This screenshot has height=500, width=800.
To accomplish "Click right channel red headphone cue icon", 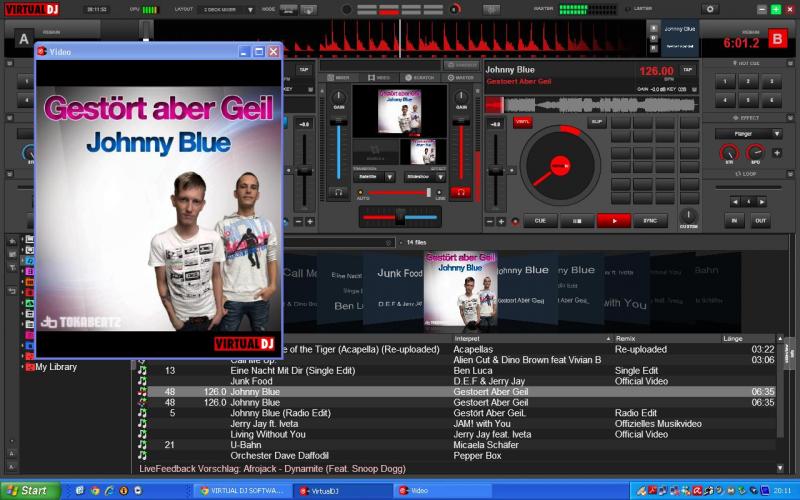I will pos(461,192).
